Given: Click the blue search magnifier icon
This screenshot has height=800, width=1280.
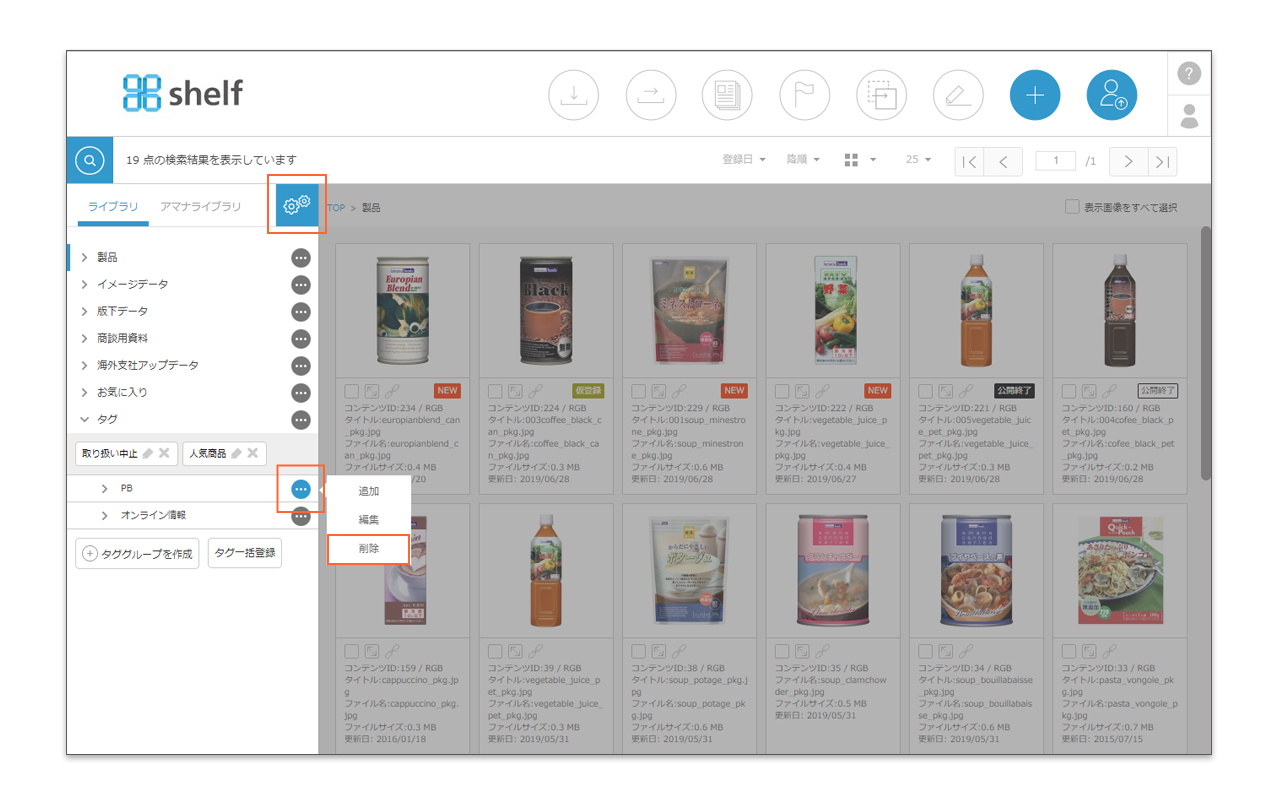Looking at the screenshot, I should pyautogui.click(x=90, y=160).
